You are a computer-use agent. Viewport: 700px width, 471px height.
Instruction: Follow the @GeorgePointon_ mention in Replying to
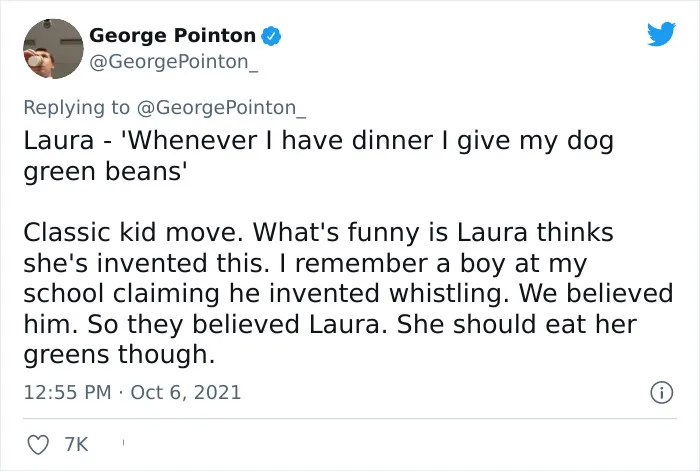coord(221,108)
